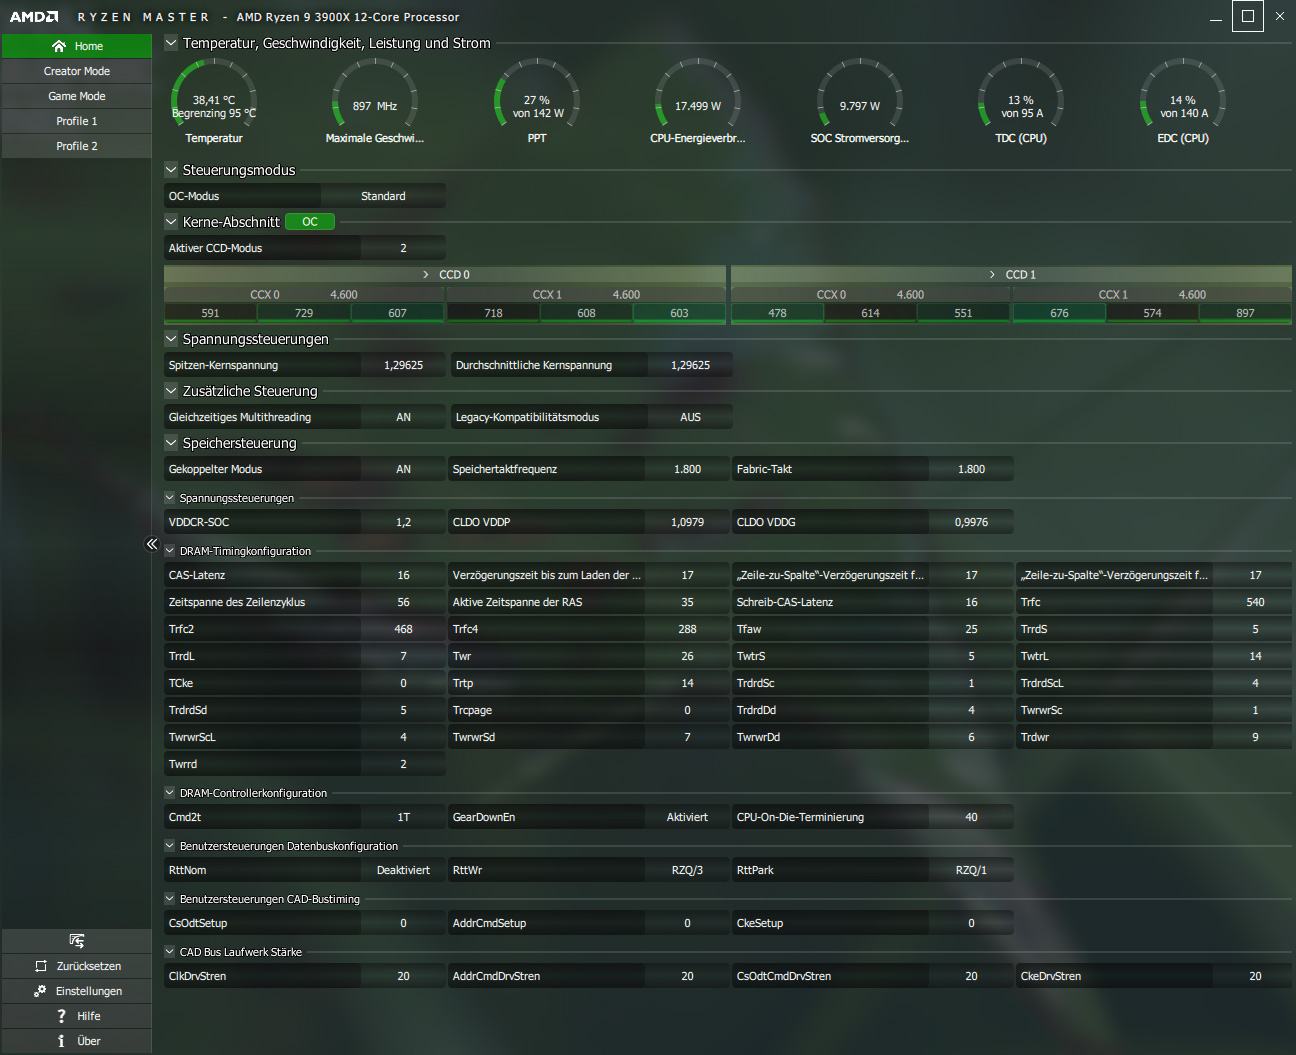Collapse the Zusätzliche Steuerung section
This screenshot has width=1296, height=1055.
[171, 391]
